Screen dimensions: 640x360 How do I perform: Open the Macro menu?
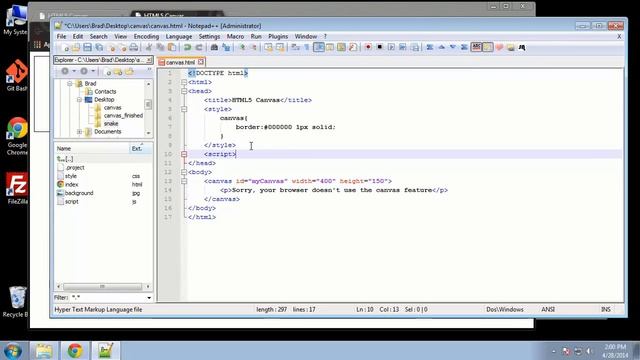pyautogui.click(x=235, y=36)
